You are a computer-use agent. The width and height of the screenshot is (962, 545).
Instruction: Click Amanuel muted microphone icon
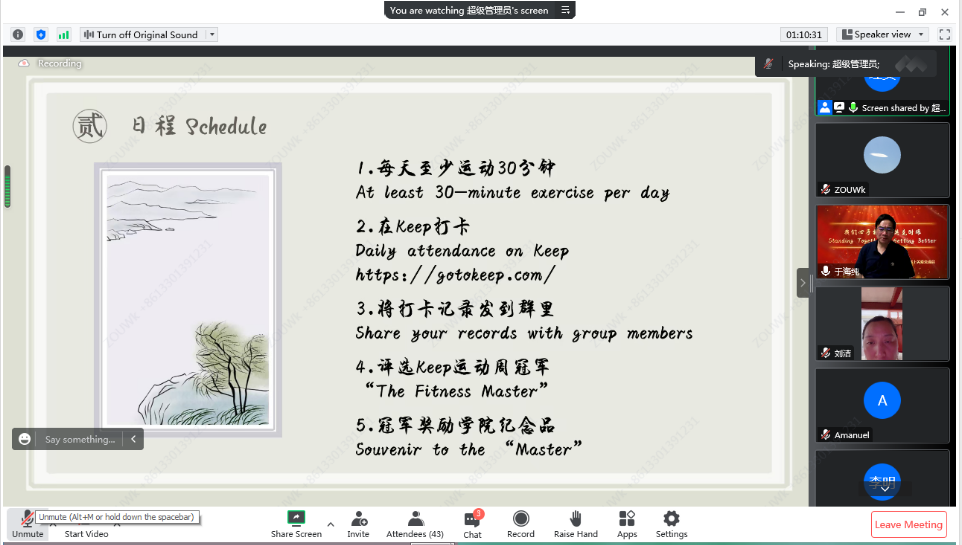click(x=826, y=435)
